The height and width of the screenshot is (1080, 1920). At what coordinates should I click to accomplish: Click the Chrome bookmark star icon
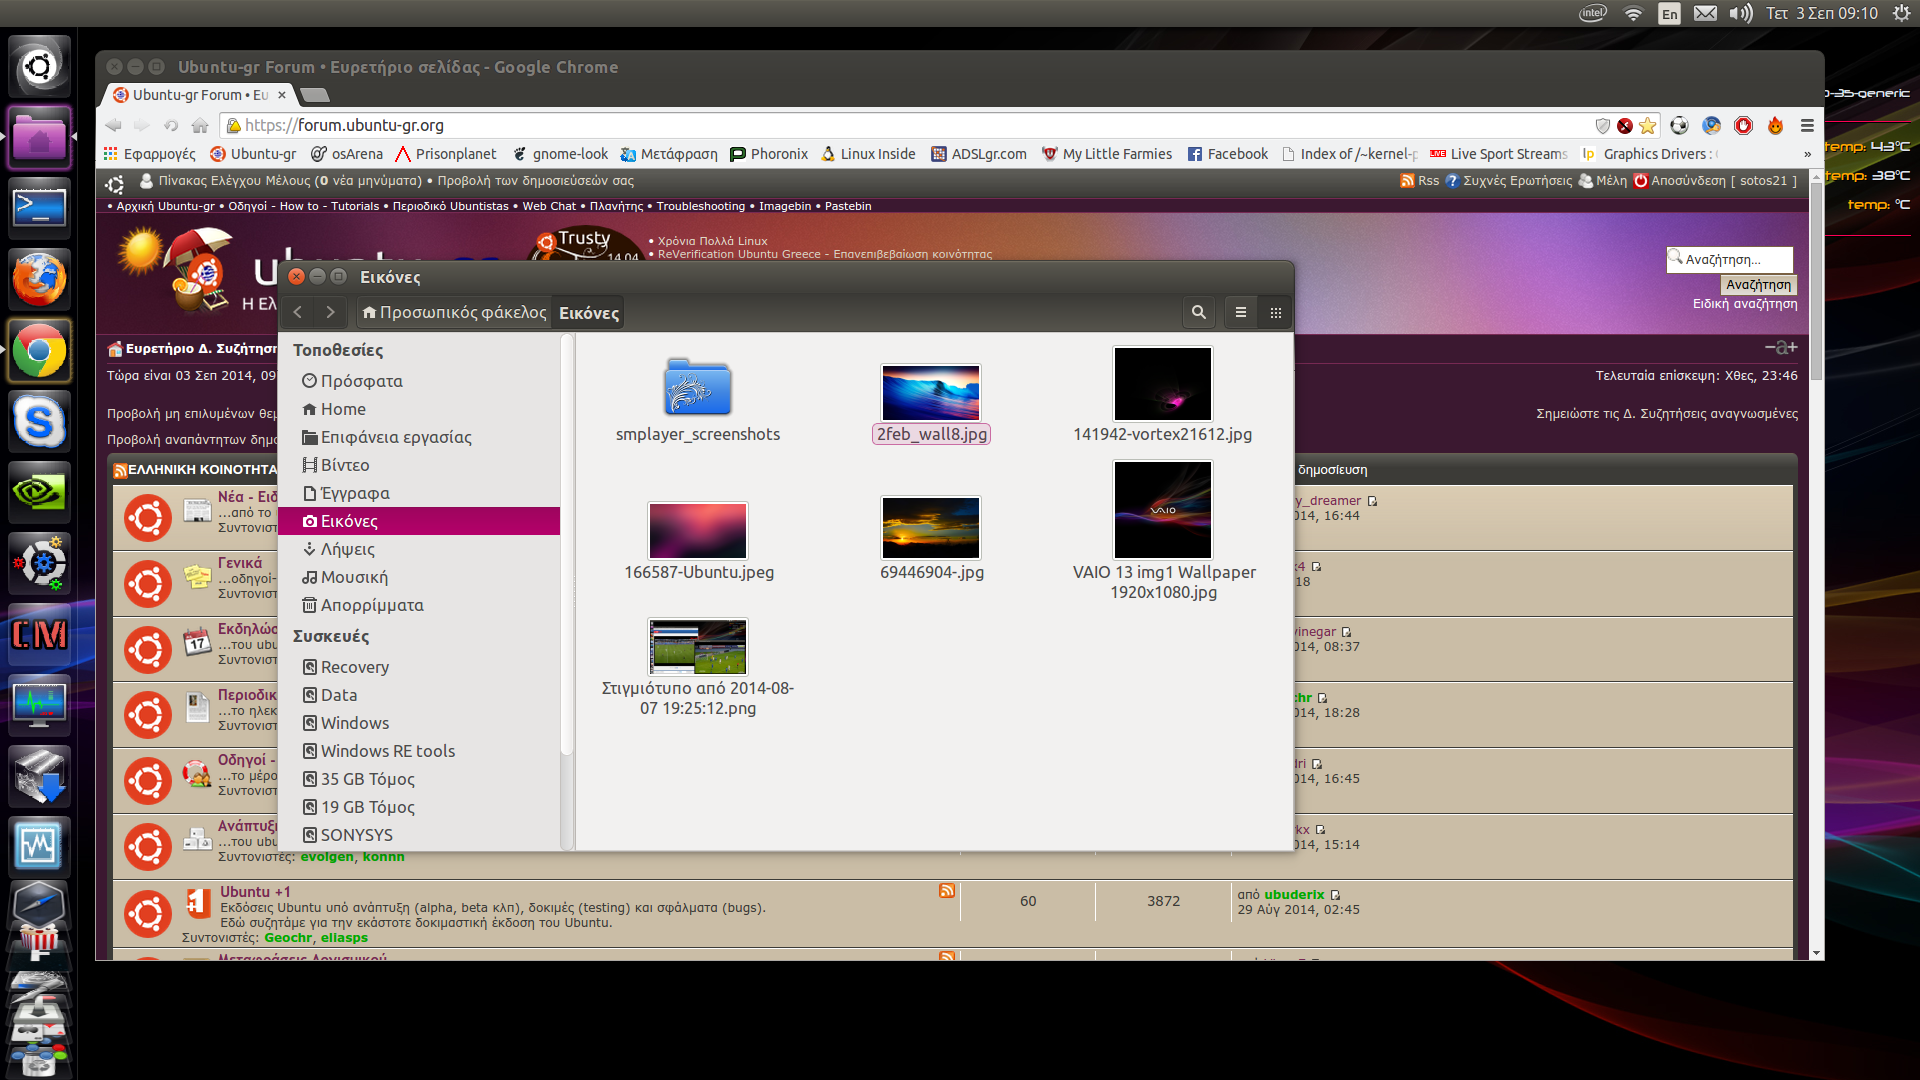coord(1648,125)
